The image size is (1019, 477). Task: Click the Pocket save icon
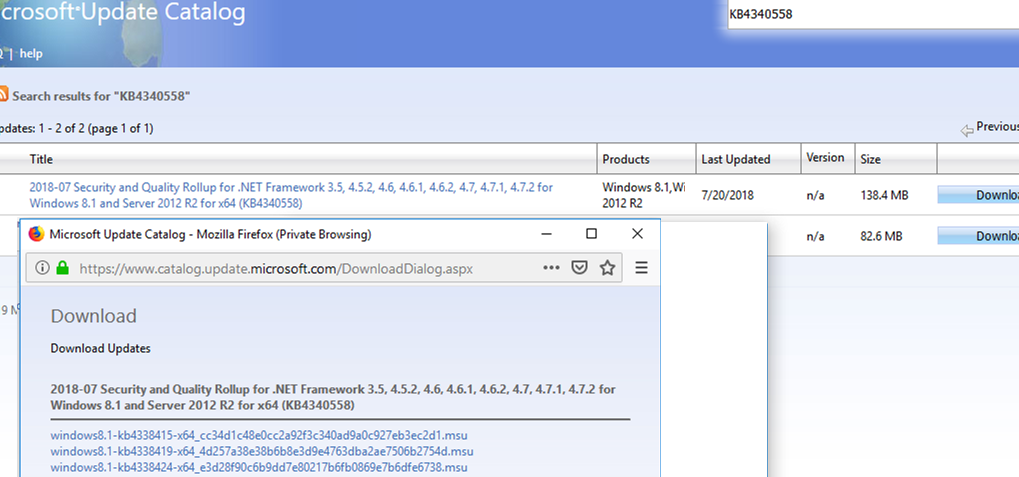579,268
